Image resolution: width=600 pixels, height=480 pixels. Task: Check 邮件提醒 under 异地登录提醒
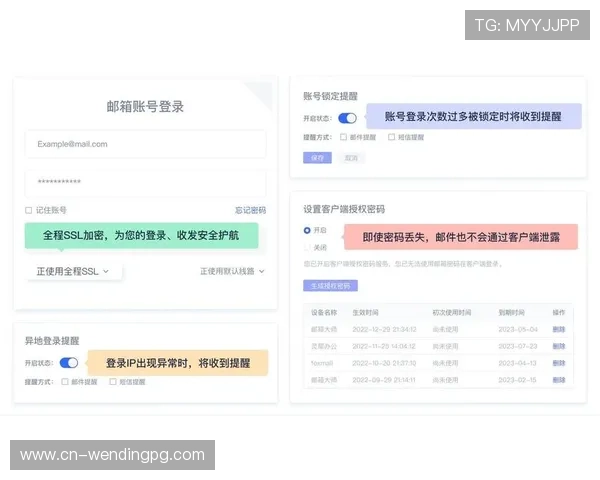click(65, 382)
